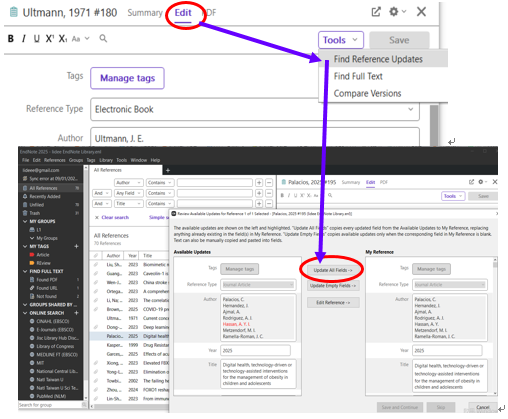
Task: Click Update All Fields button
Action: [333, 270]
